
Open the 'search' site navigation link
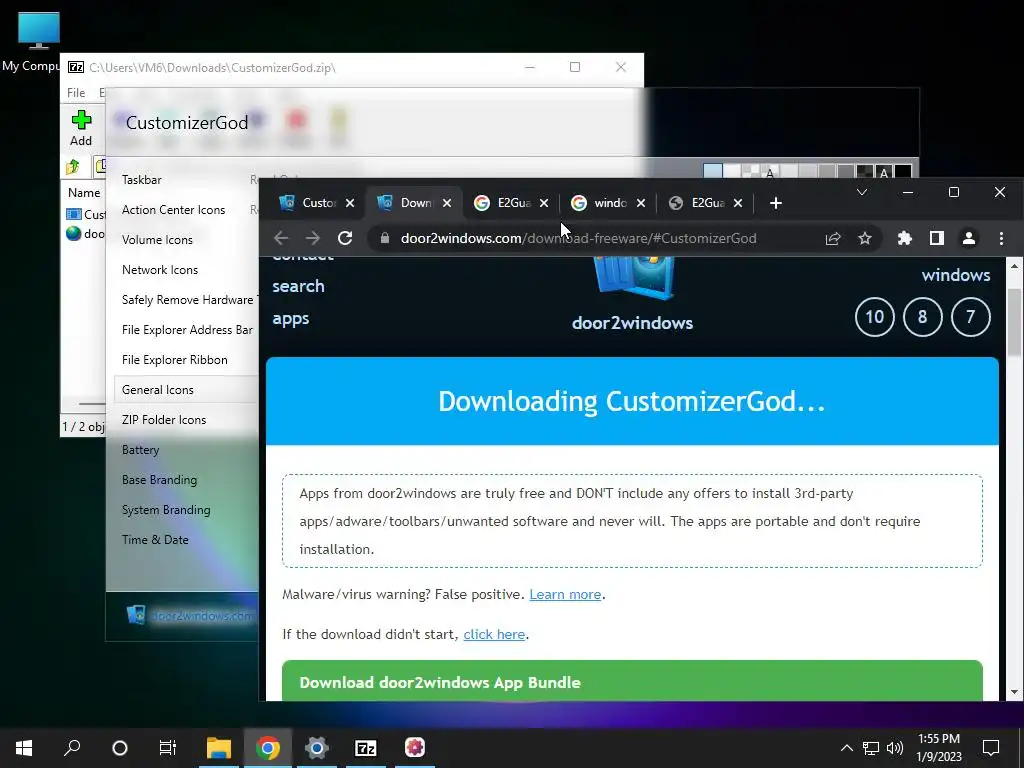(x=298, y=286)
